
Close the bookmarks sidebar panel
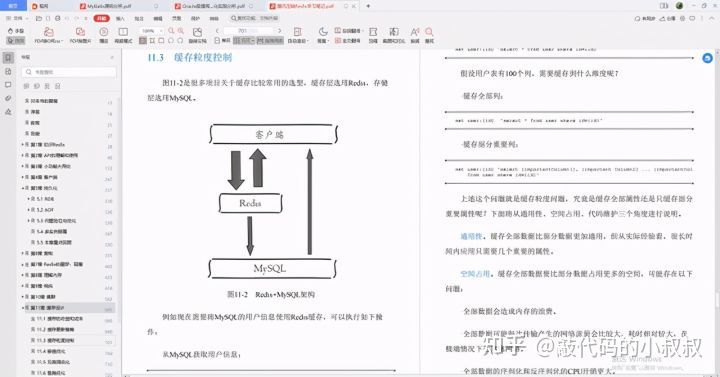coord(112,57)
